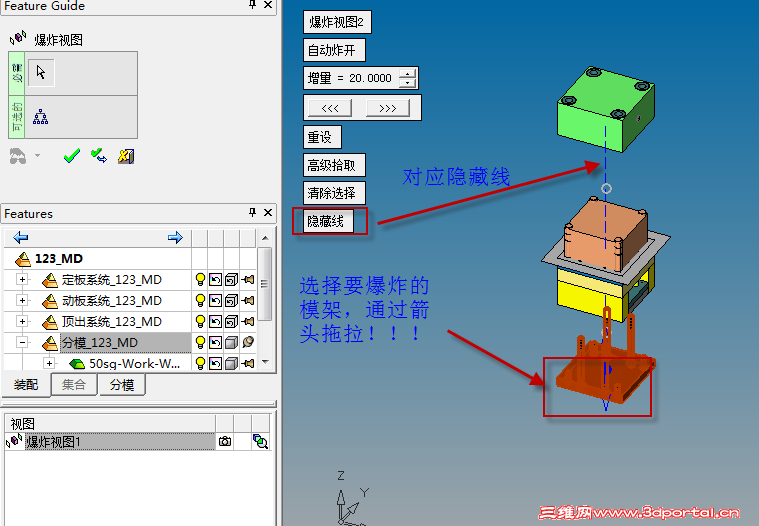
Task: Switch to the 分模 tab
Action: click(121, 385)
